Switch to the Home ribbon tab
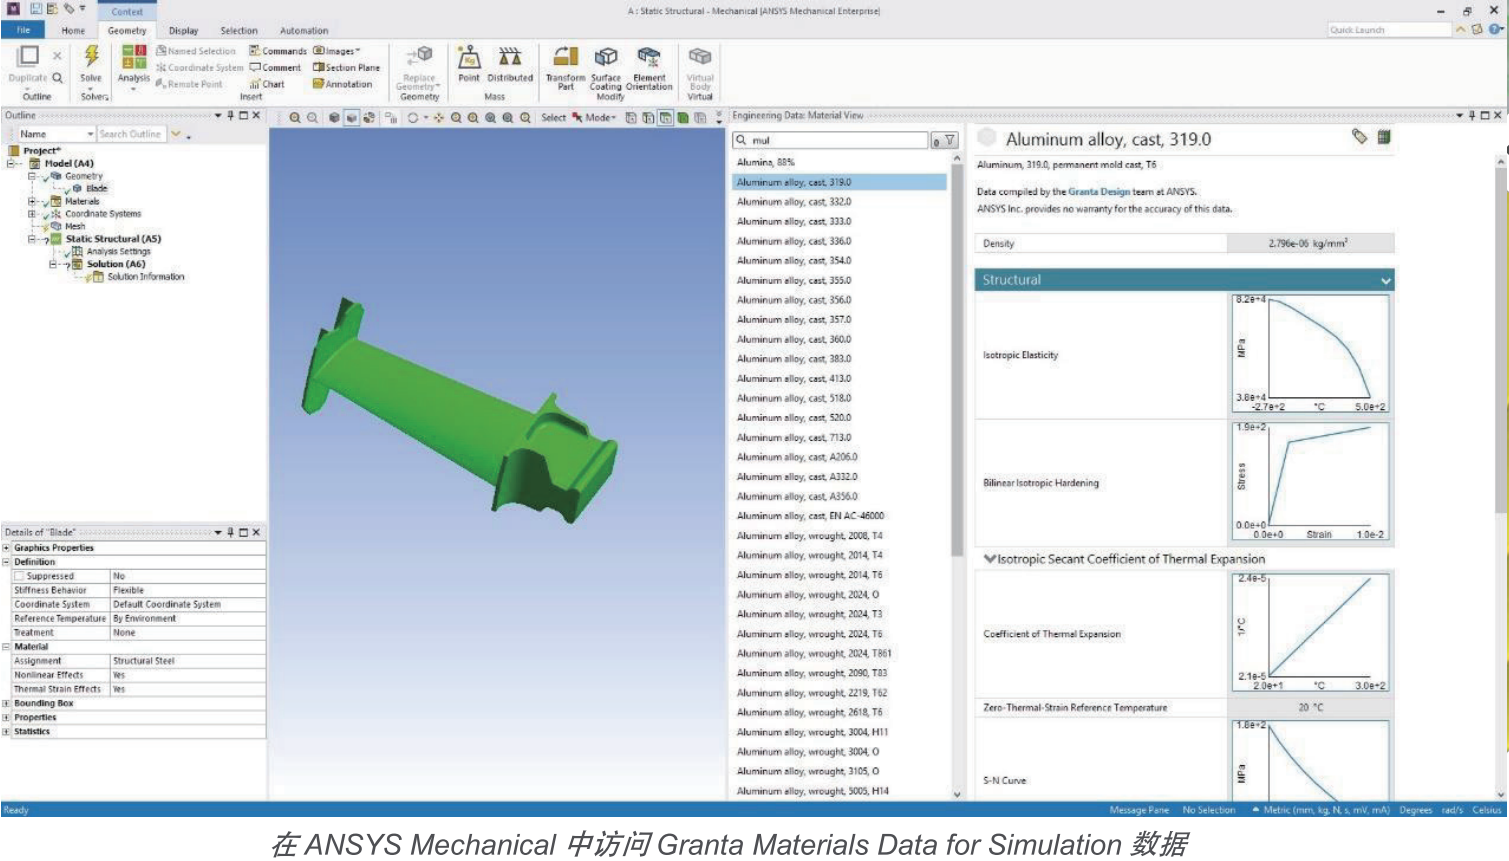 pos(73,31)
